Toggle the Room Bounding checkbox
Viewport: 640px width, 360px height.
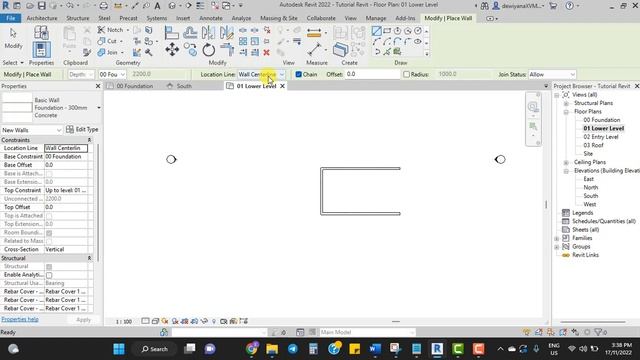click(x=49, y=233)
